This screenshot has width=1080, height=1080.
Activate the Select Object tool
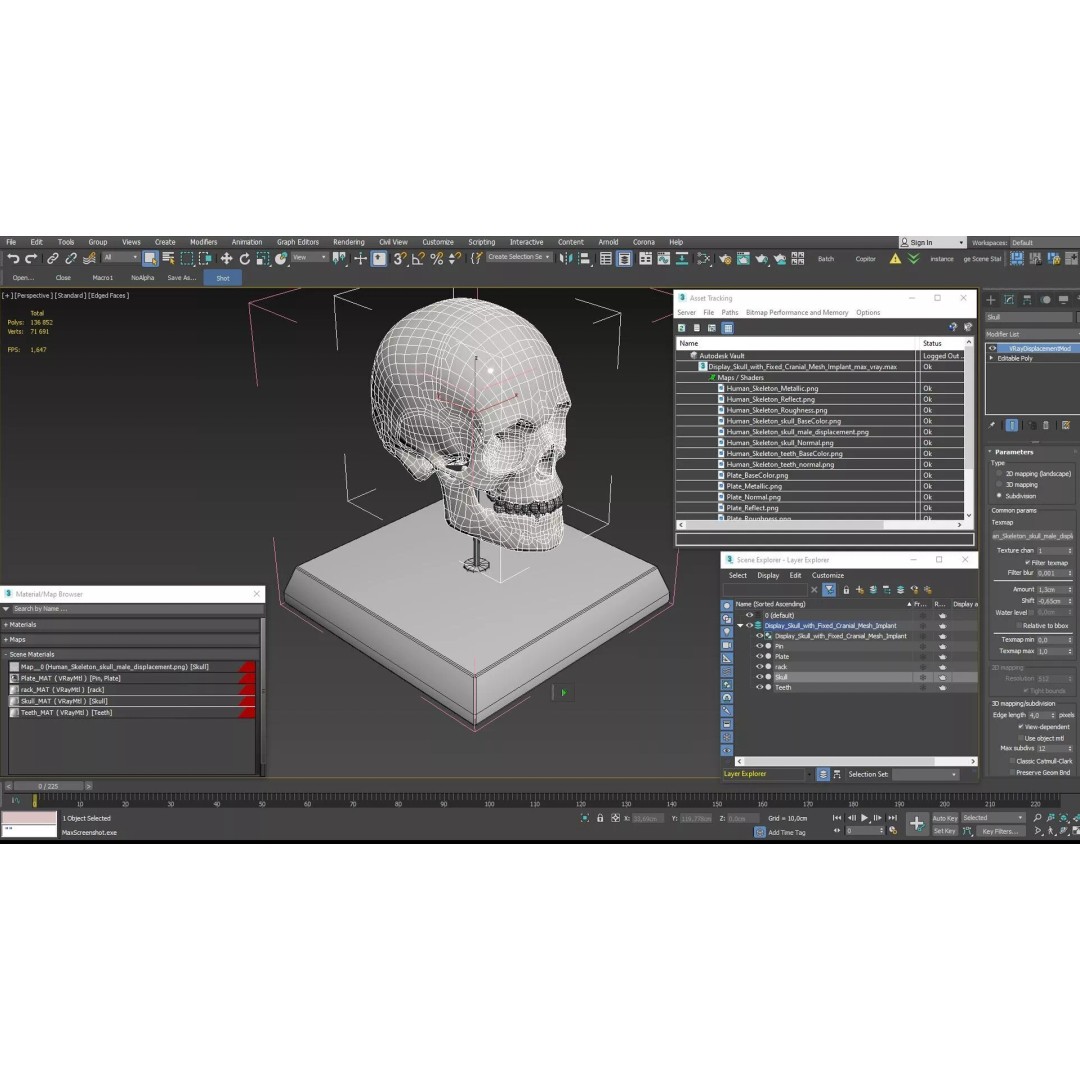[x=150, y=258]
